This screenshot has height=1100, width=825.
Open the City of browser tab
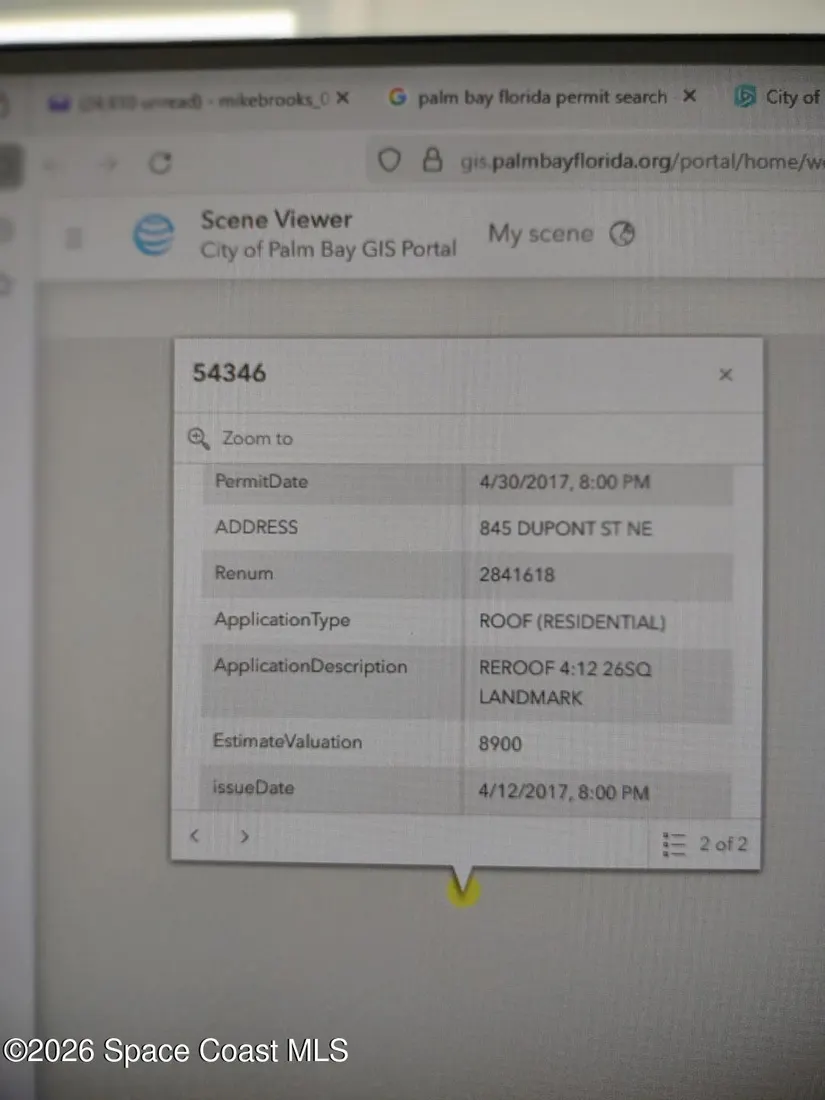780,97
